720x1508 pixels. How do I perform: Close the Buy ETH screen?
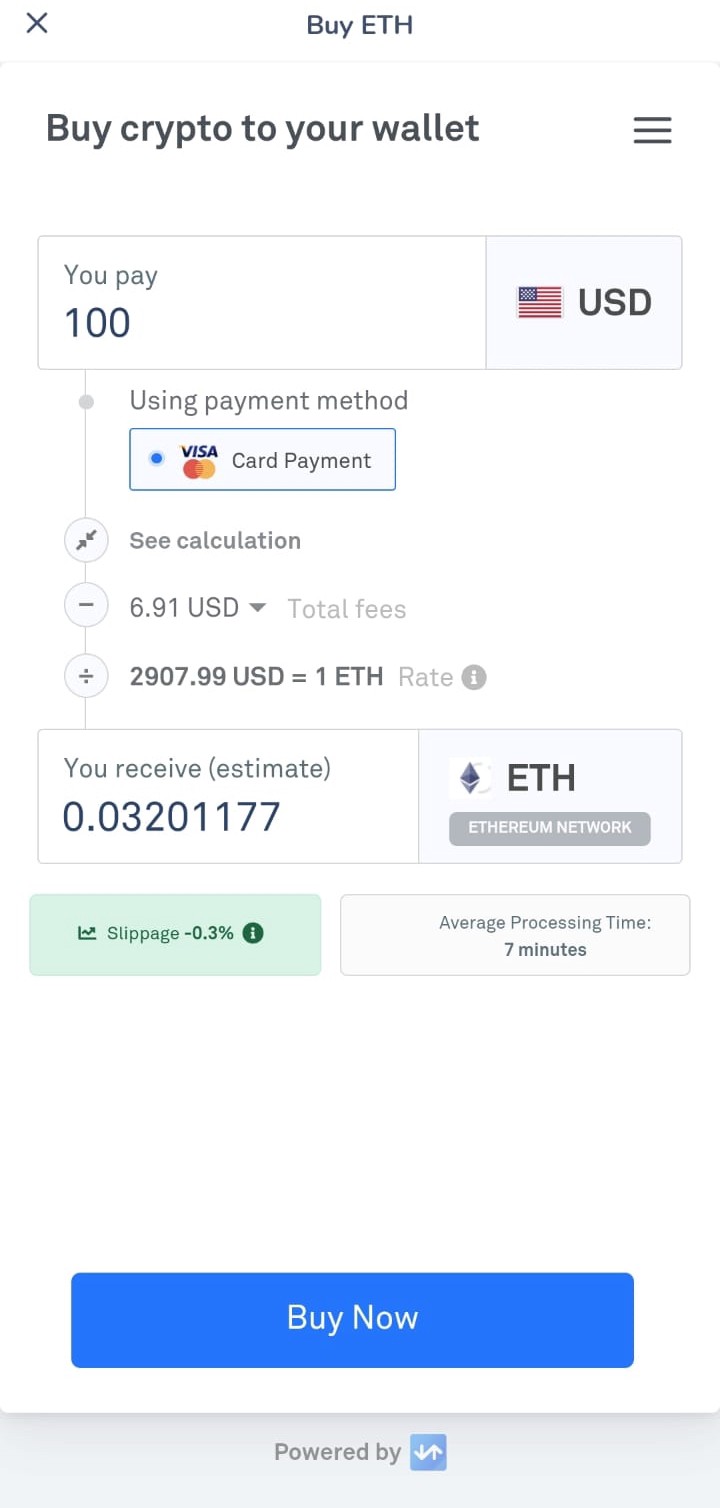pyautogui.click(x=37, y=23)
